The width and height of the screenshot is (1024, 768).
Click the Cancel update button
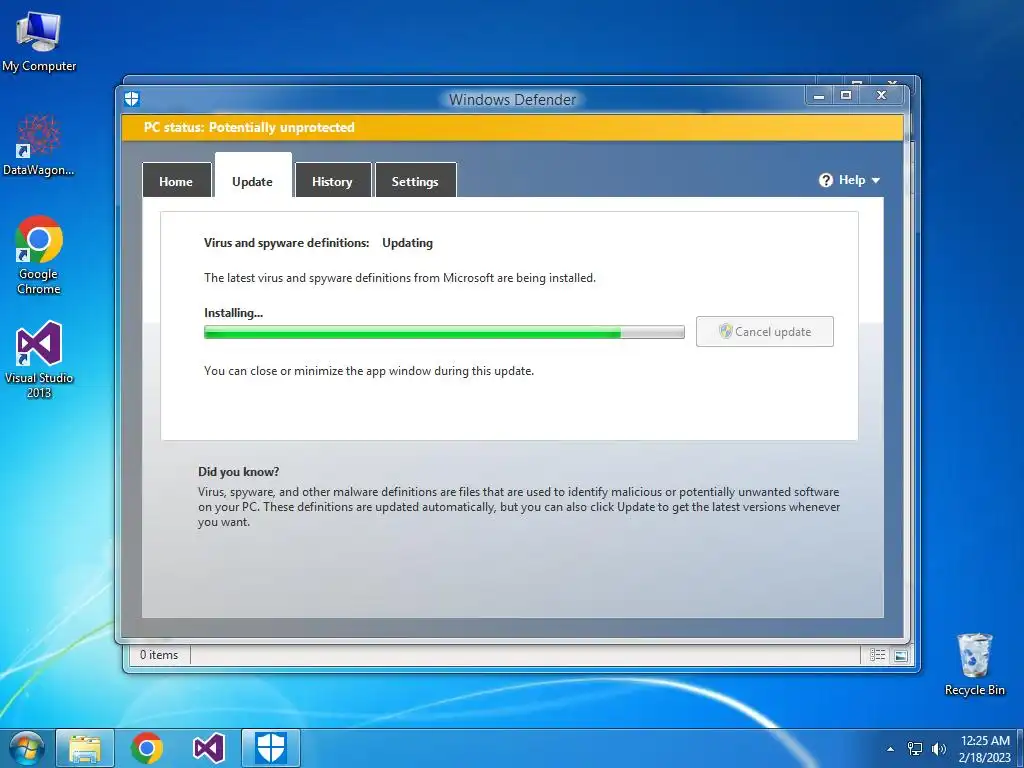[765, 332]
